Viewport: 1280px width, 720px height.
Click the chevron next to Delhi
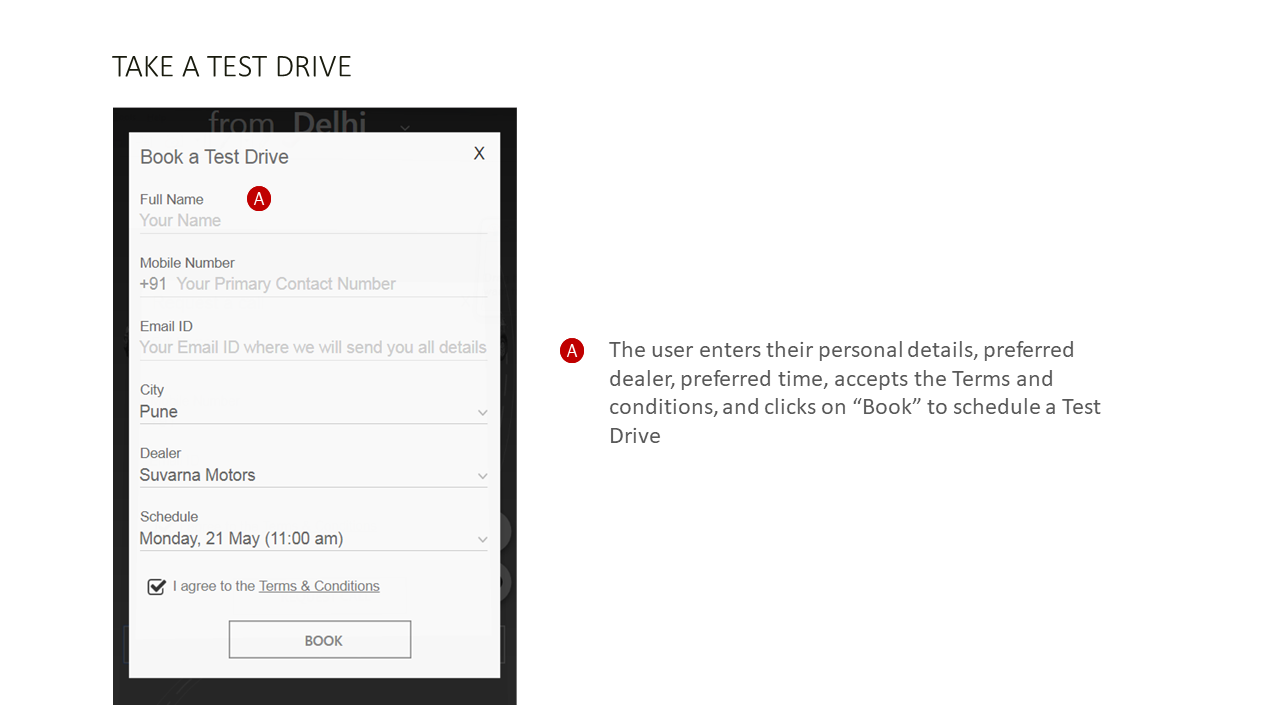[x=405, y=127]
